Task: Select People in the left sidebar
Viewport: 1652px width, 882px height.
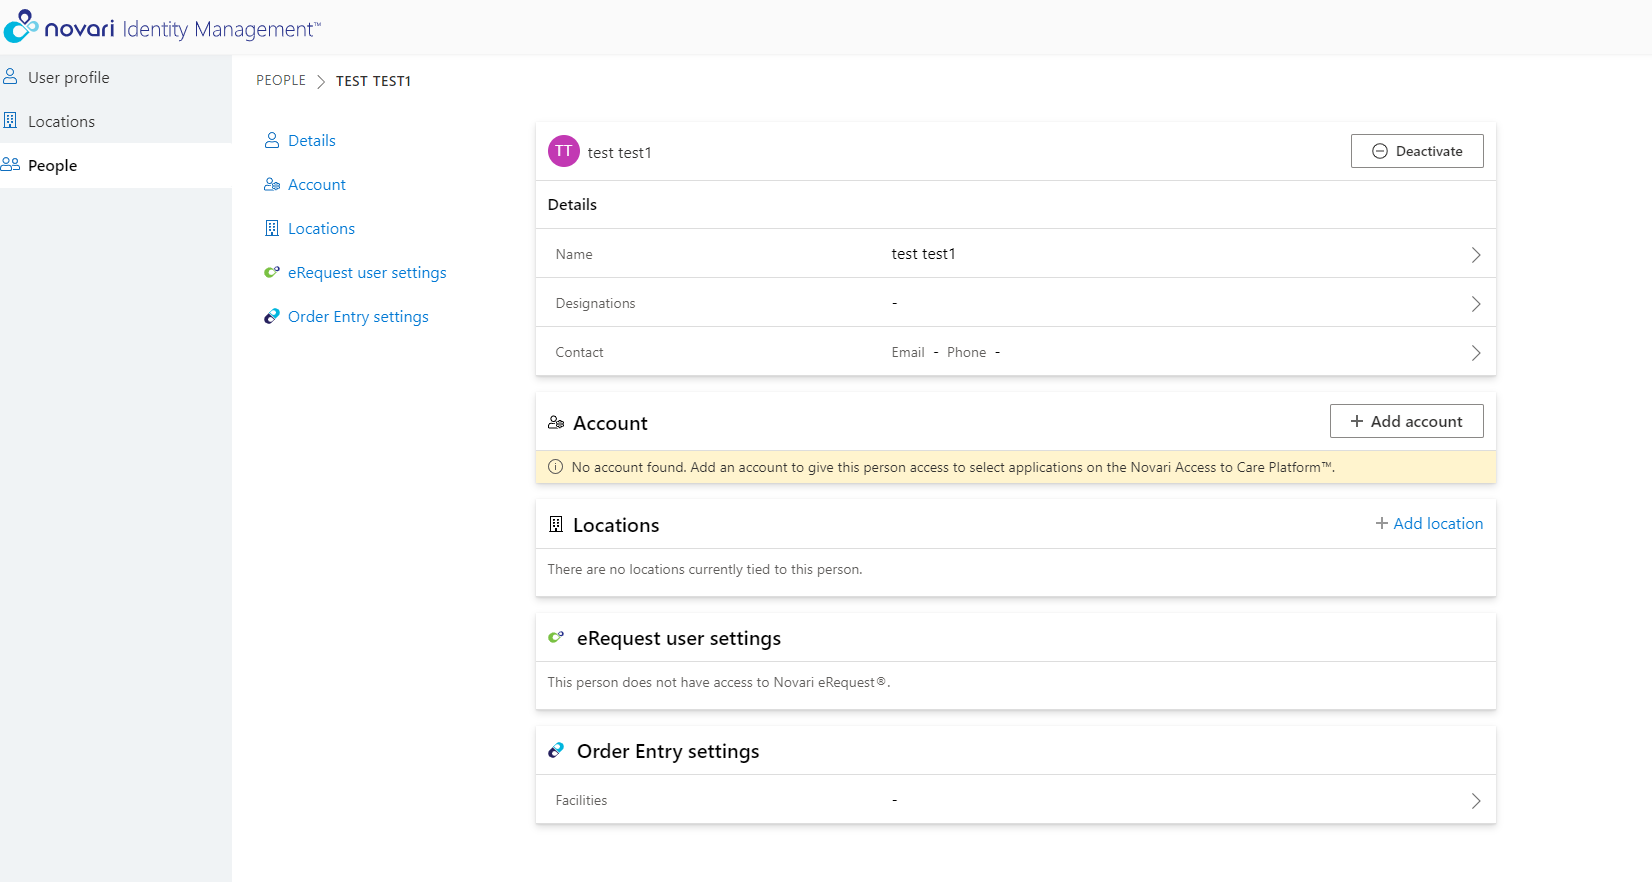Action: pyautogui.click(x=116, y=165)
